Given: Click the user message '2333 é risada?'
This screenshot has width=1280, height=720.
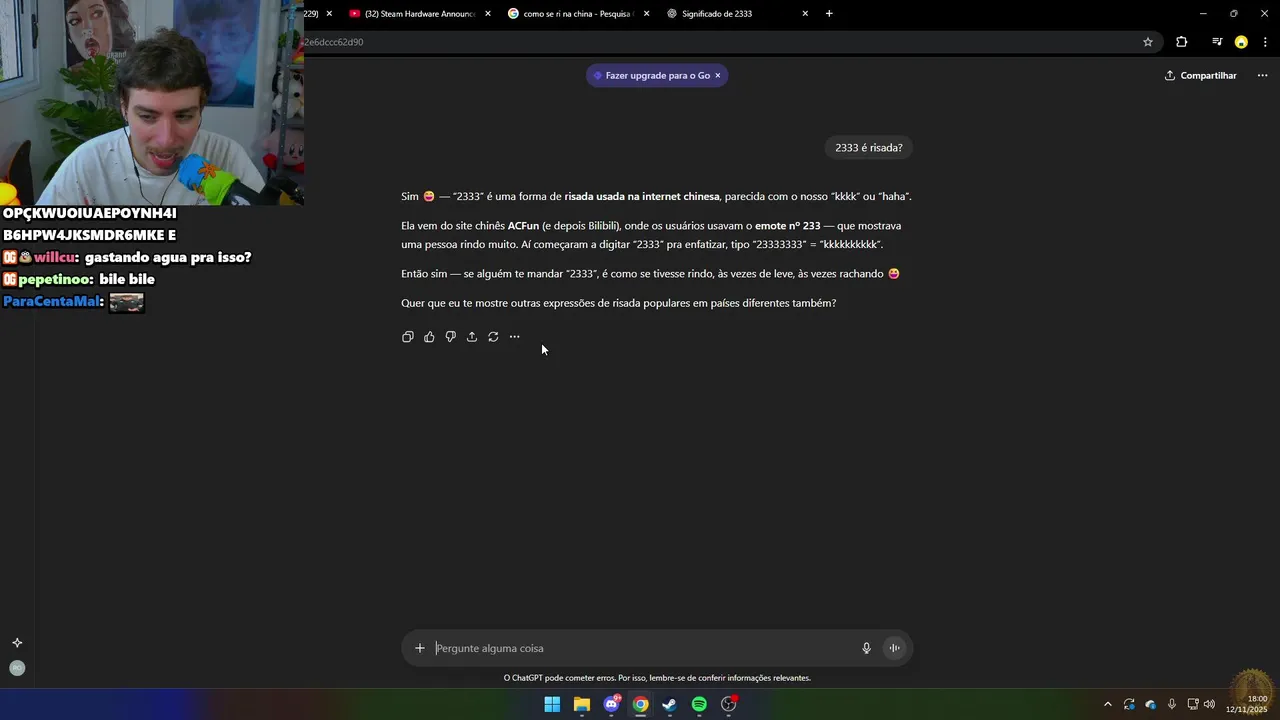Looking at the screenshot, I should (x=869, y=148).
